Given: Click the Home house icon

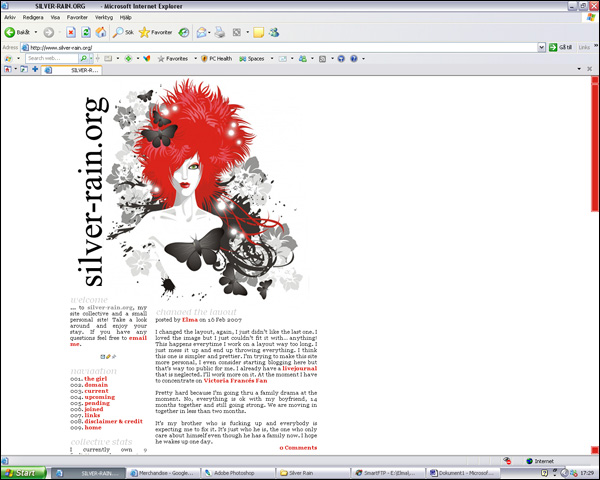Looking at the screenshot, I should pos(101,33).
